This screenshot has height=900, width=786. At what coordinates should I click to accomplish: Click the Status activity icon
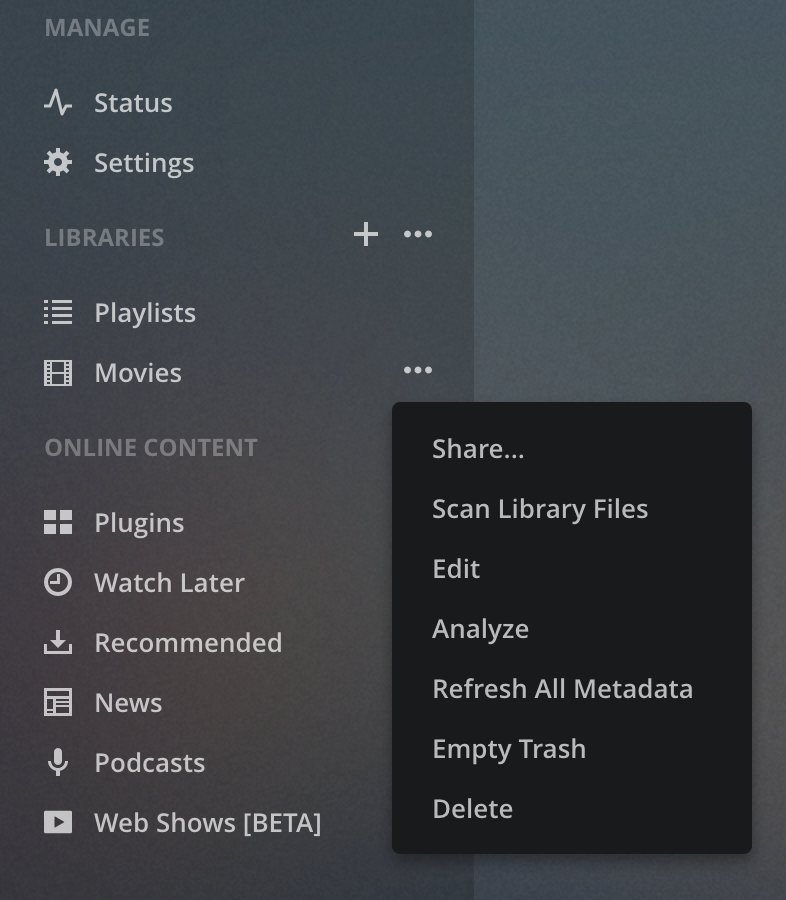point(58,102)
